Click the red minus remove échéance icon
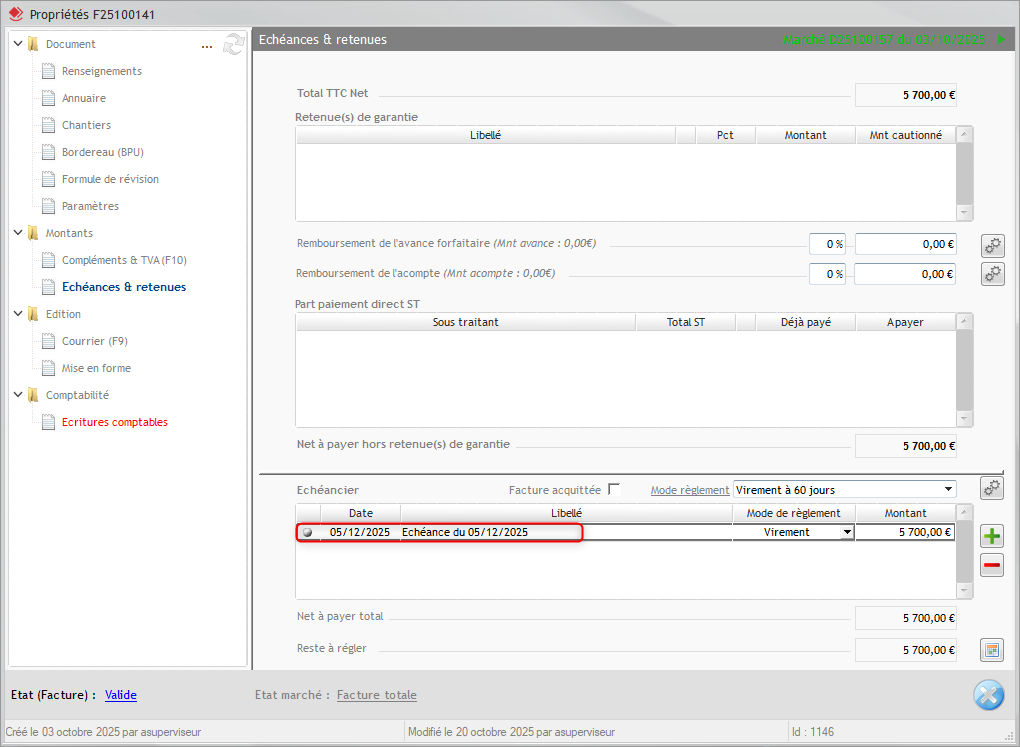1020x747 pixels. [992, 566]
